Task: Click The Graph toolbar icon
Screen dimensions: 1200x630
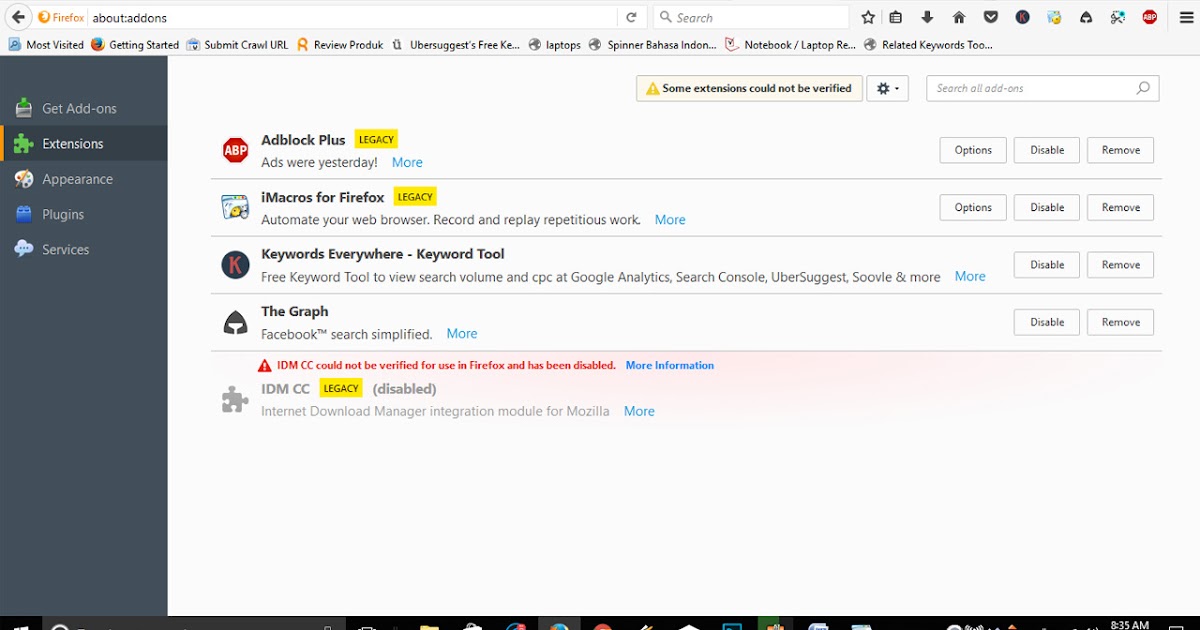Action: (1086, 17)
